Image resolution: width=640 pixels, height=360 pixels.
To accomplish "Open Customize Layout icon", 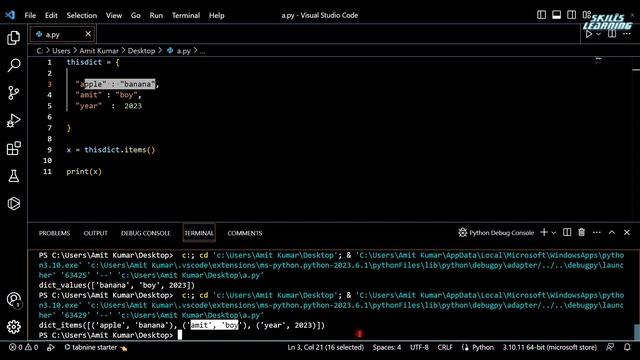I will [x=587, y=15].
